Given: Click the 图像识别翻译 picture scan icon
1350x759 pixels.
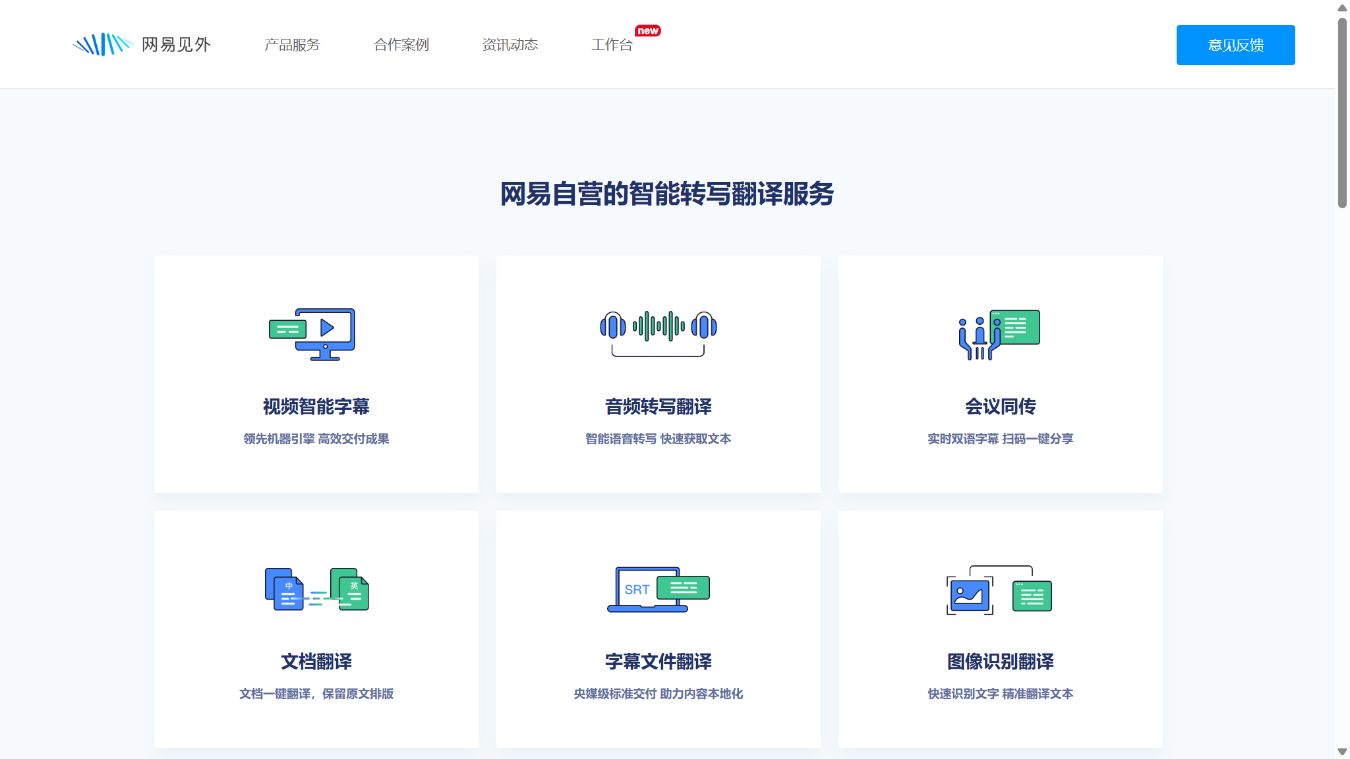Looking at the screenshot, I should [x=999, y=590].
